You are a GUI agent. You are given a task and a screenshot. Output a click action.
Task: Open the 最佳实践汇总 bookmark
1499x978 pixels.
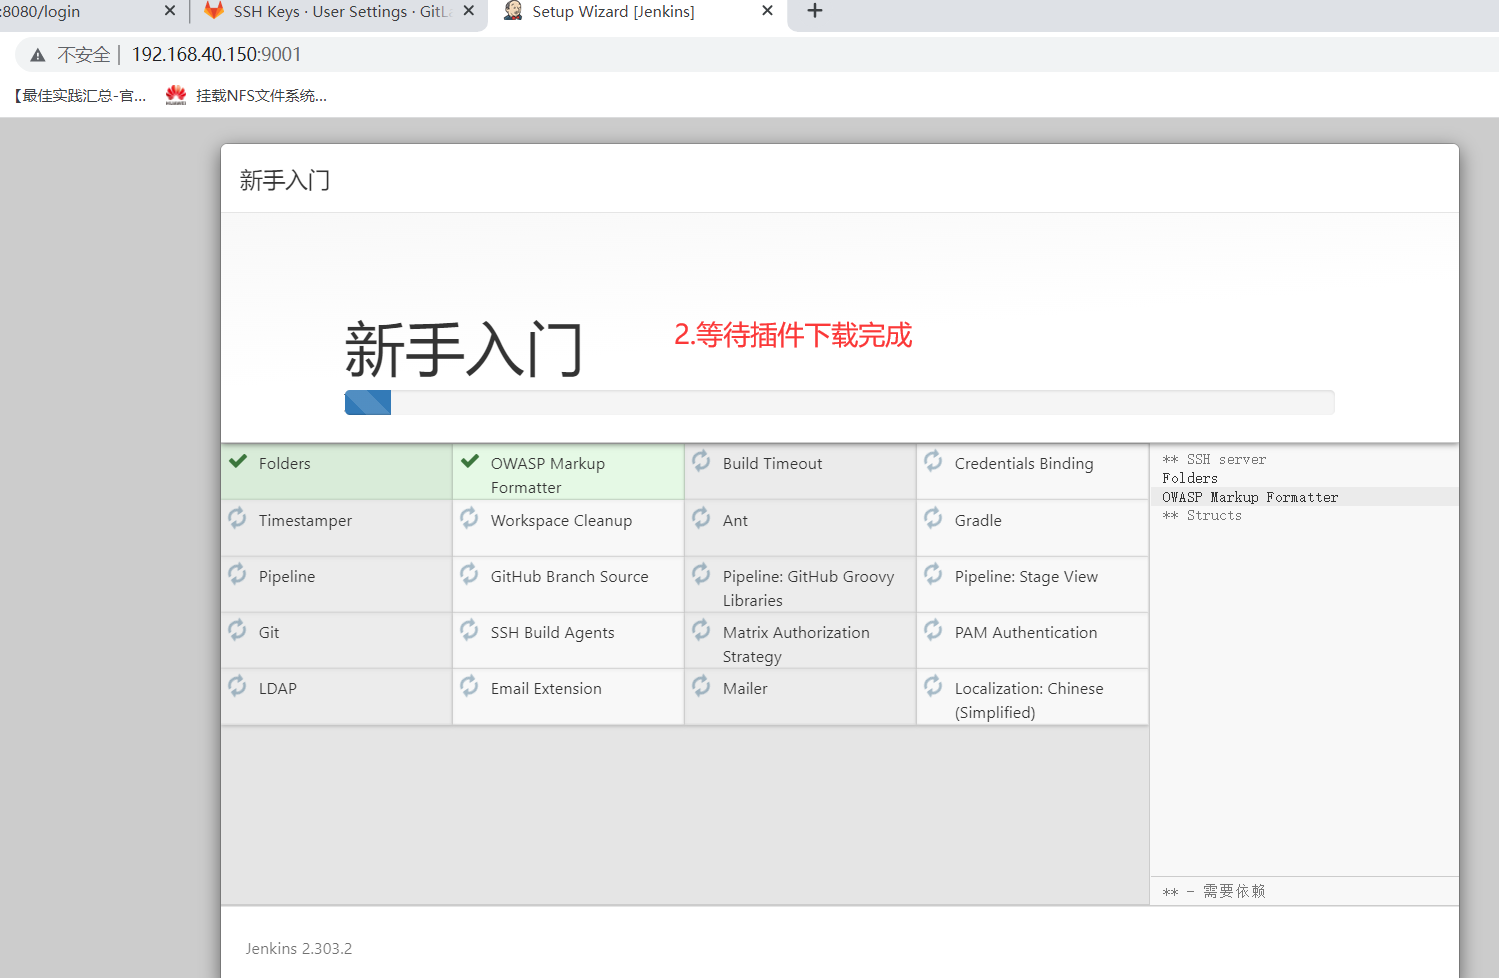(x=79, y=96)
